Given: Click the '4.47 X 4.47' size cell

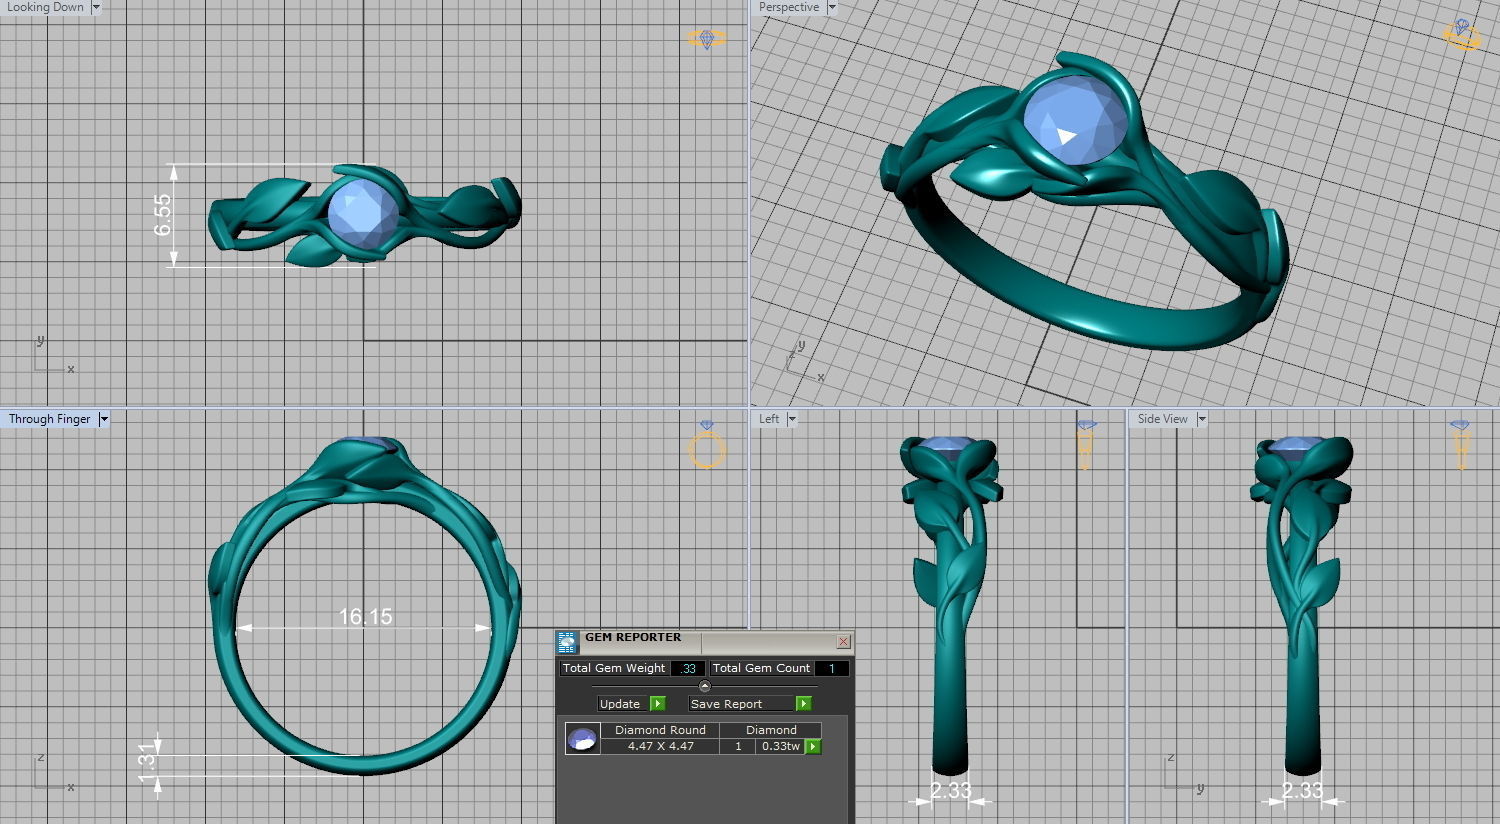Looking at the screenshot, I should [x=660, y=746].
